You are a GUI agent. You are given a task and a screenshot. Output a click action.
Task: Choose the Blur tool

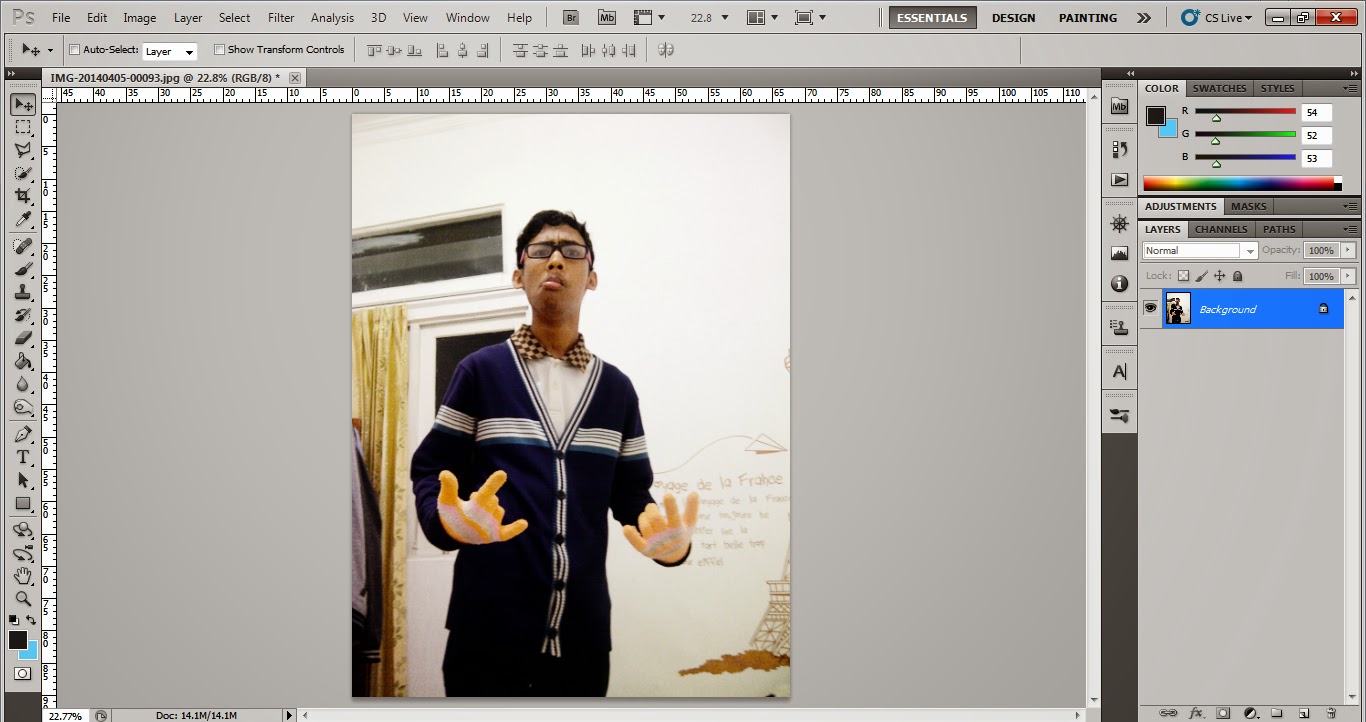23,384
